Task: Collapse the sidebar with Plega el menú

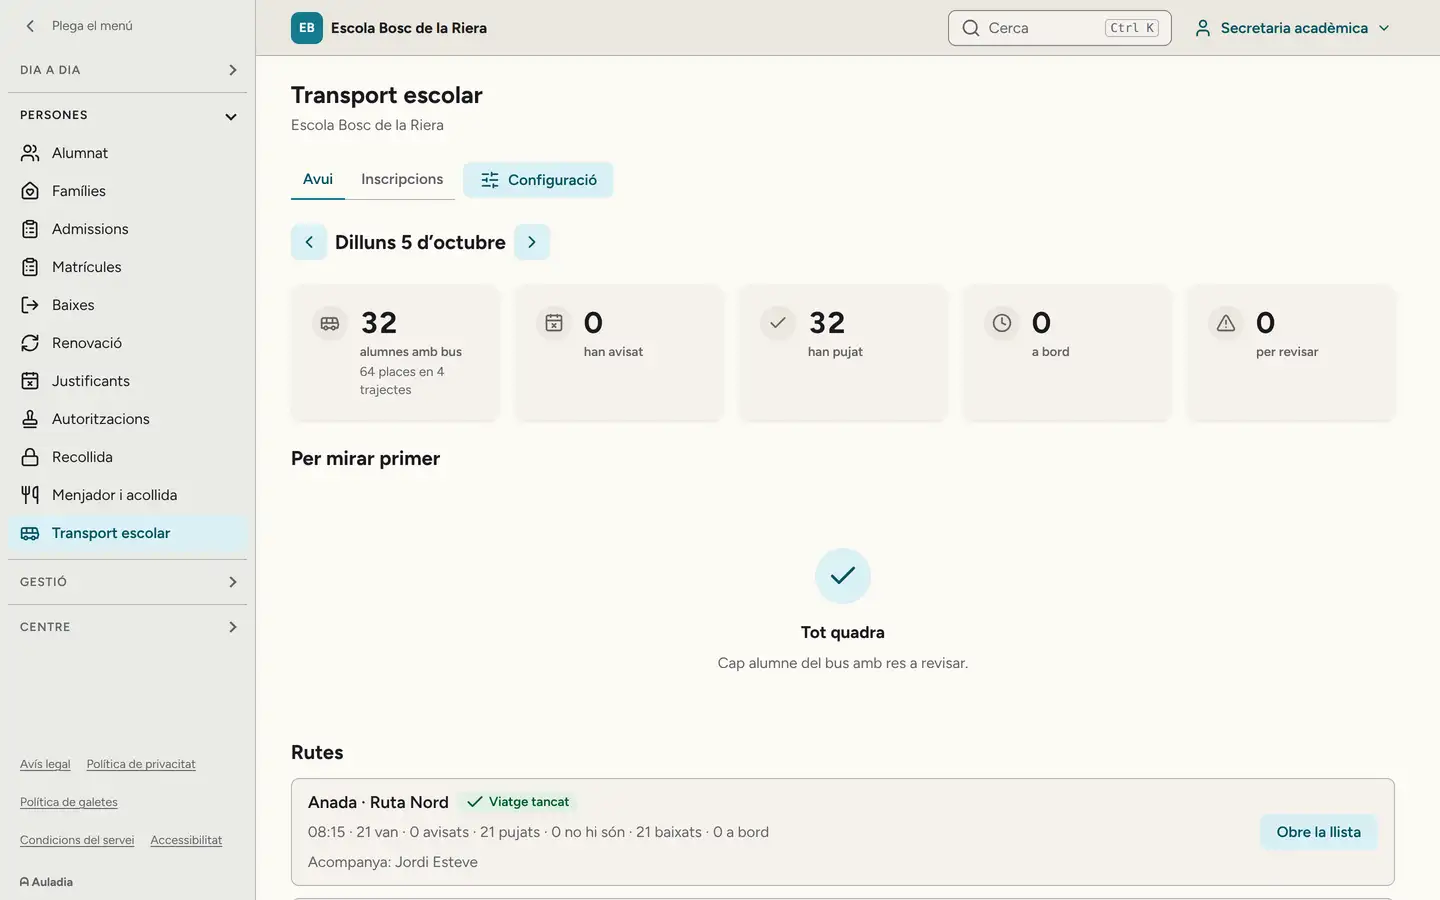Action: point(79,26)
